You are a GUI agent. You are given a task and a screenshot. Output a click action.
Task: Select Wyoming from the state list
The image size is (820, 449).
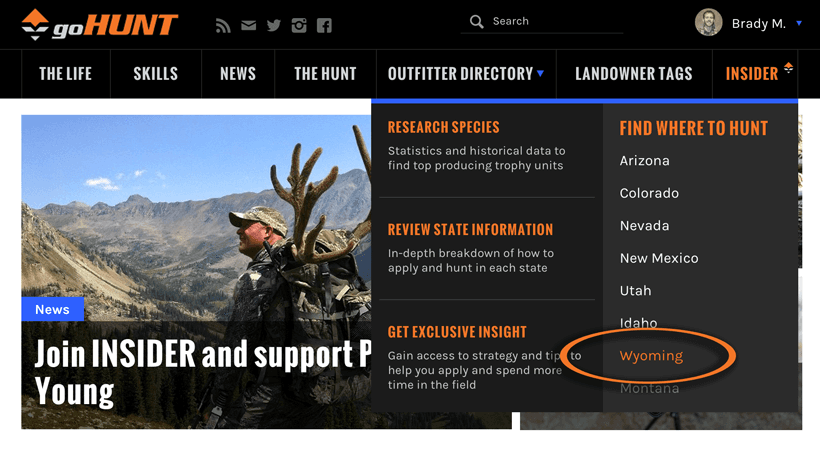point(651,356)
